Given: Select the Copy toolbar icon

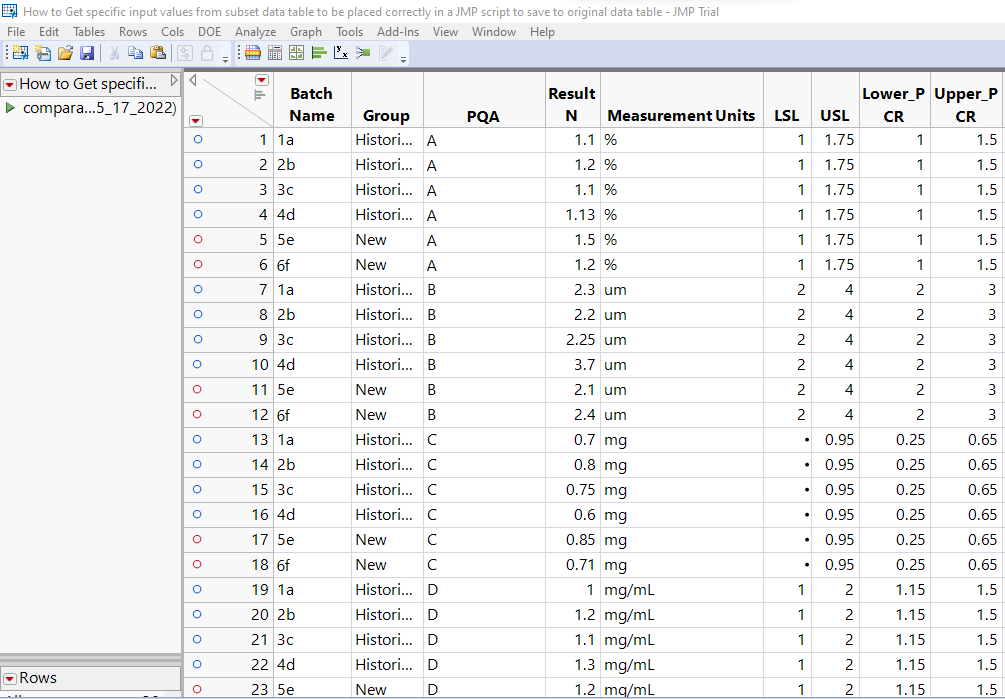Looking at the screenshot, I should pos(135,53).
